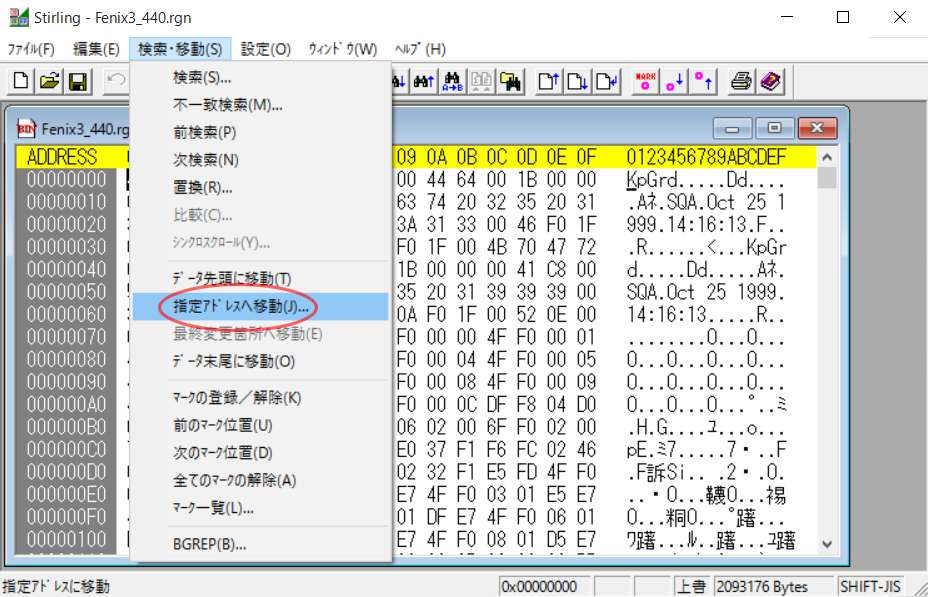Click the search upward binoculars icon
The image size is (928, 597).
[x=424, y=81]
